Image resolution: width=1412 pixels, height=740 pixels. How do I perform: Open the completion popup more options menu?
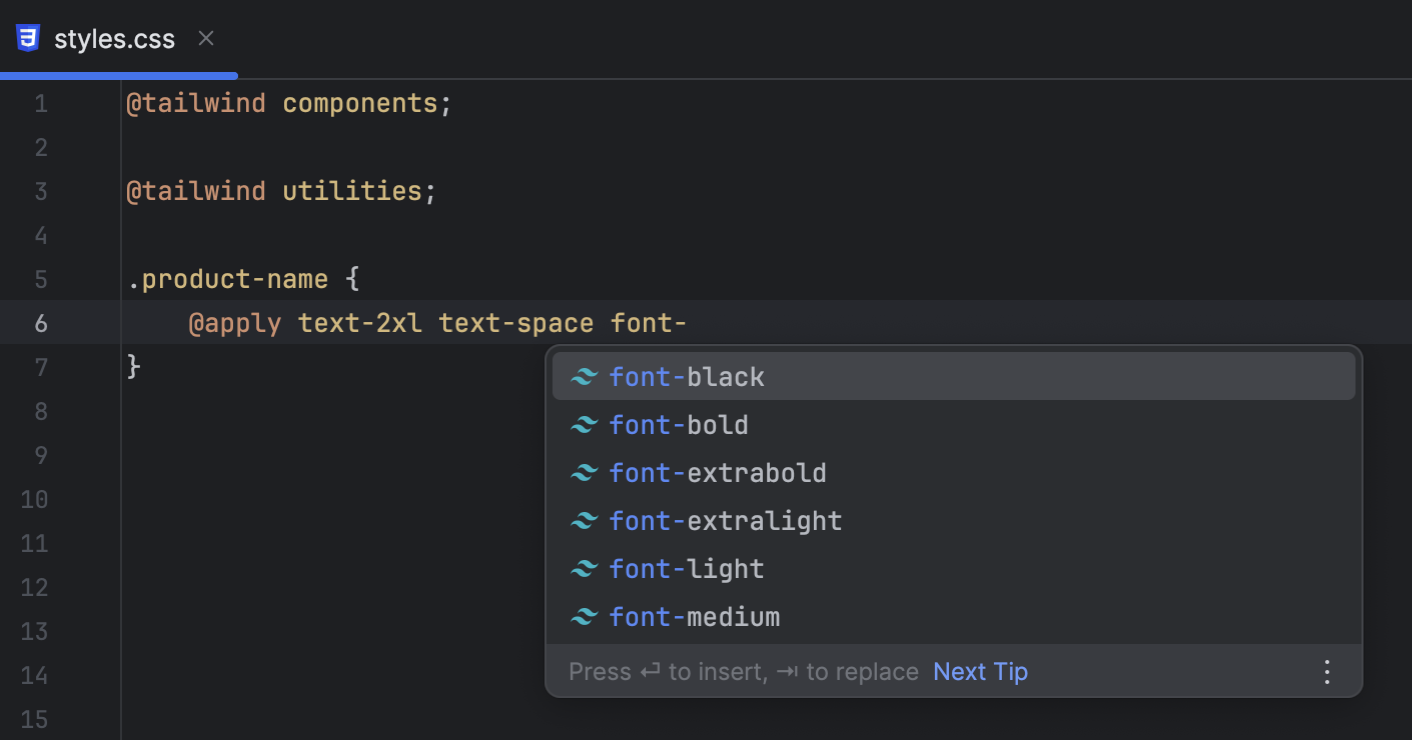tap(1327, 672)
